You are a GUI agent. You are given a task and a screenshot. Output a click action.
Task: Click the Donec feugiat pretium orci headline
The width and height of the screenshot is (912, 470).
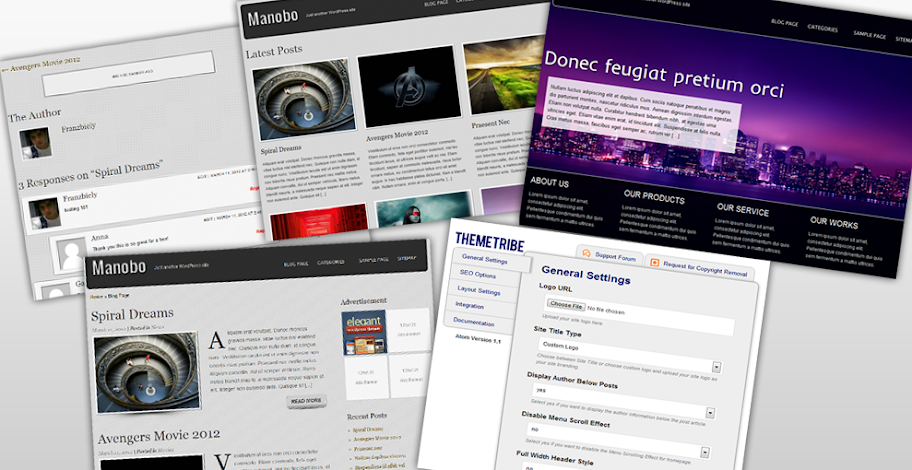pyautogui.click(x=664, y=74)
